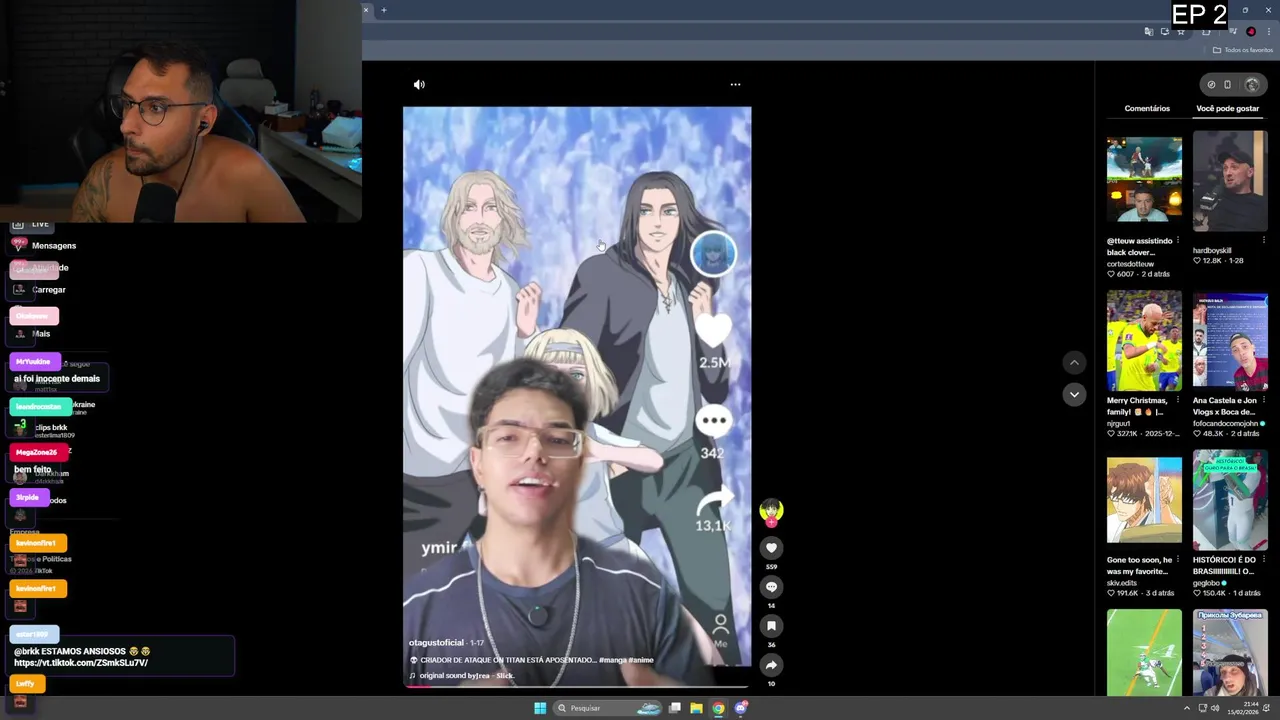Open the Ana Castela e Jon Vlogs thumbnail

[x=1230, y=340]
